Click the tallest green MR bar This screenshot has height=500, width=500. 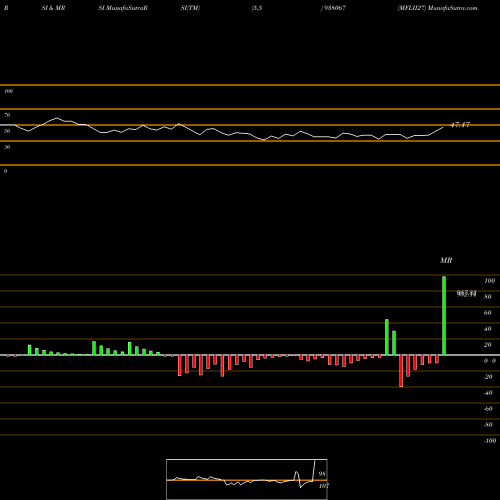[444, 315]
